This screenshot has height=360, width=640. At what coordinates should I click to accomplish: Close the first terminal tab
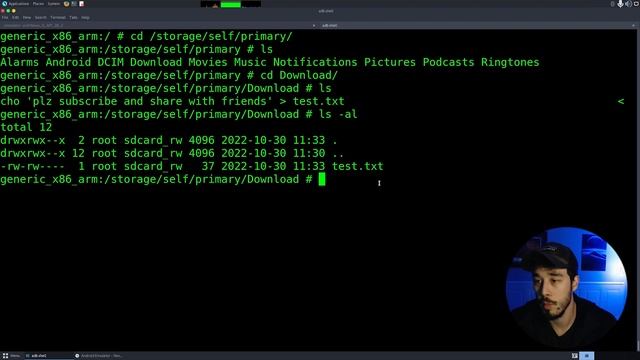(x=314, y=25)
